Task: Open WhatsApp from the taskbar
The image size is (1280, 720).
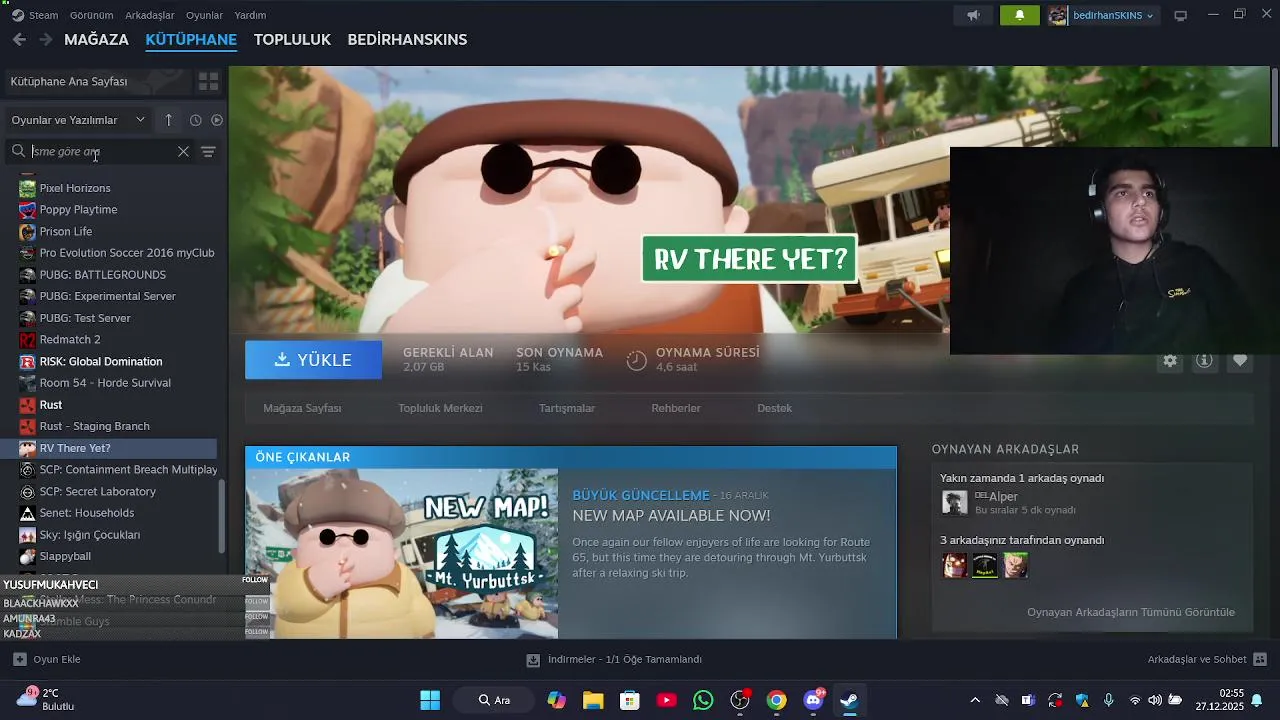Action: coord(703,700)
